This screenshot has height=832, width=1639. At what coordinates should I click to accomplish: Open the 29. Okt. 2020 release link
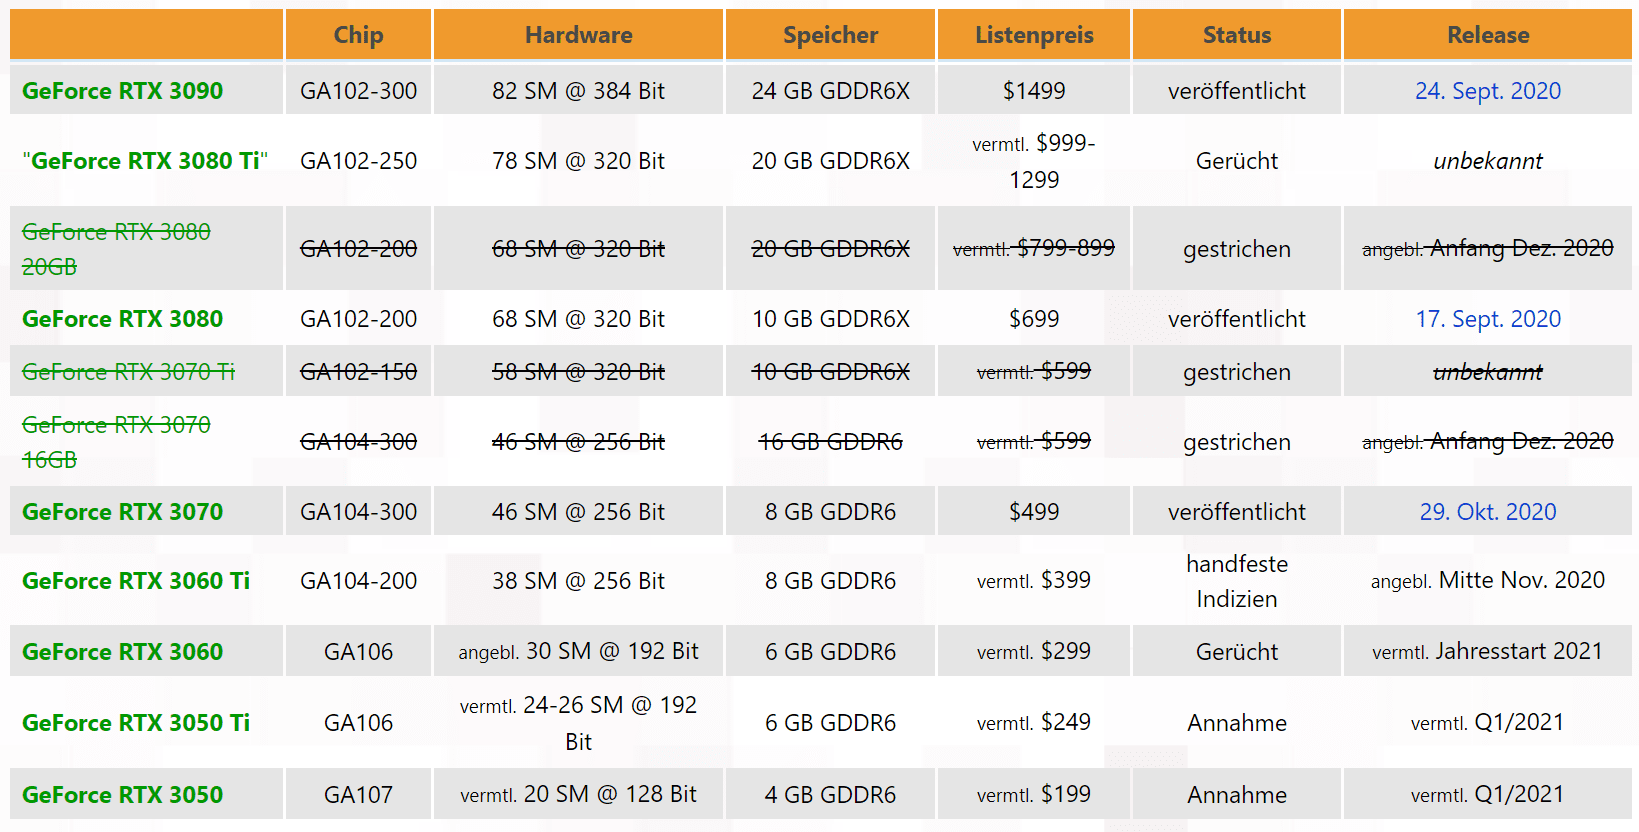1487,512
